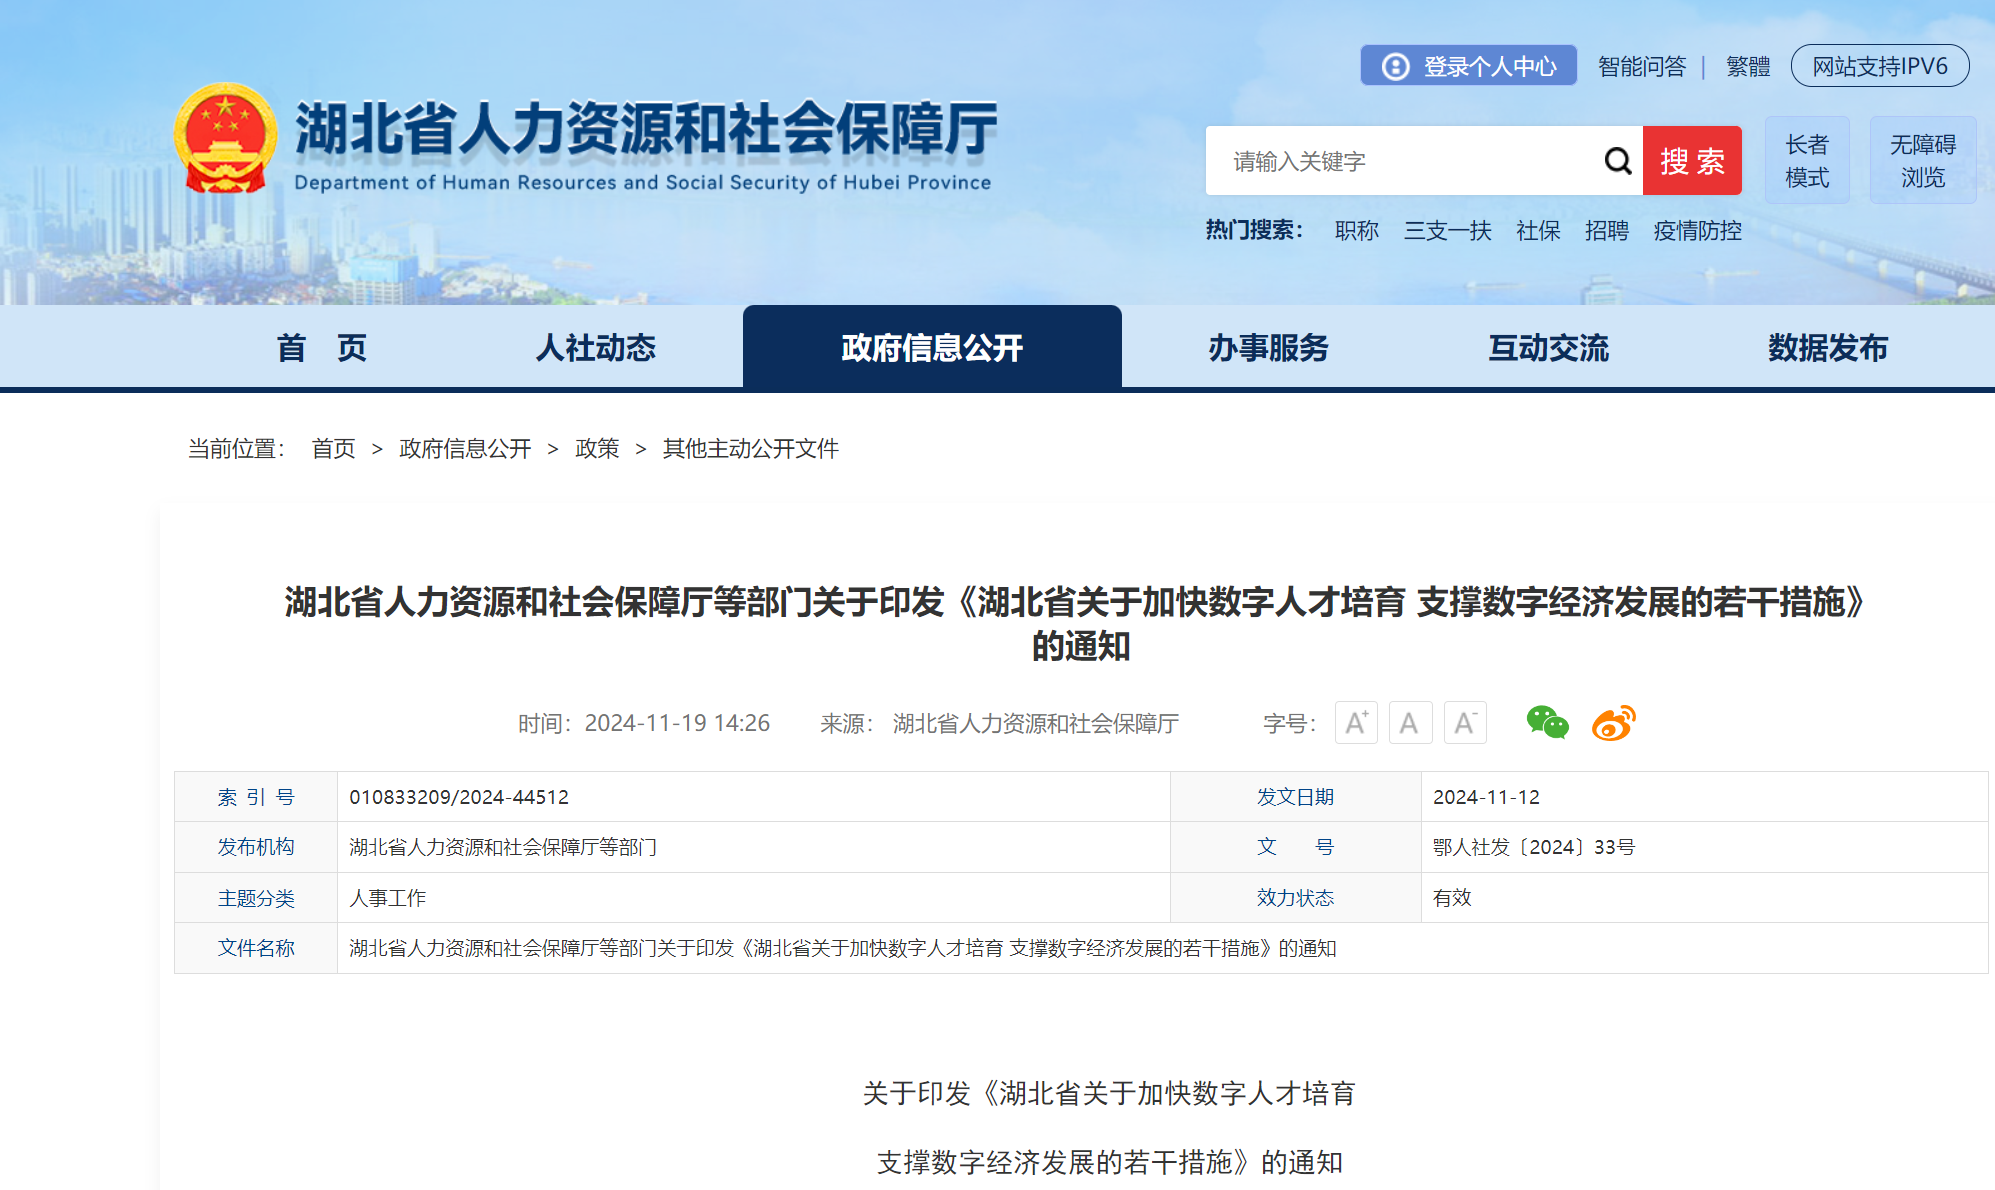Select hot search term 三支一扶
This screenshot has width=1995, height=1190.
click(x=1447, y=231)
